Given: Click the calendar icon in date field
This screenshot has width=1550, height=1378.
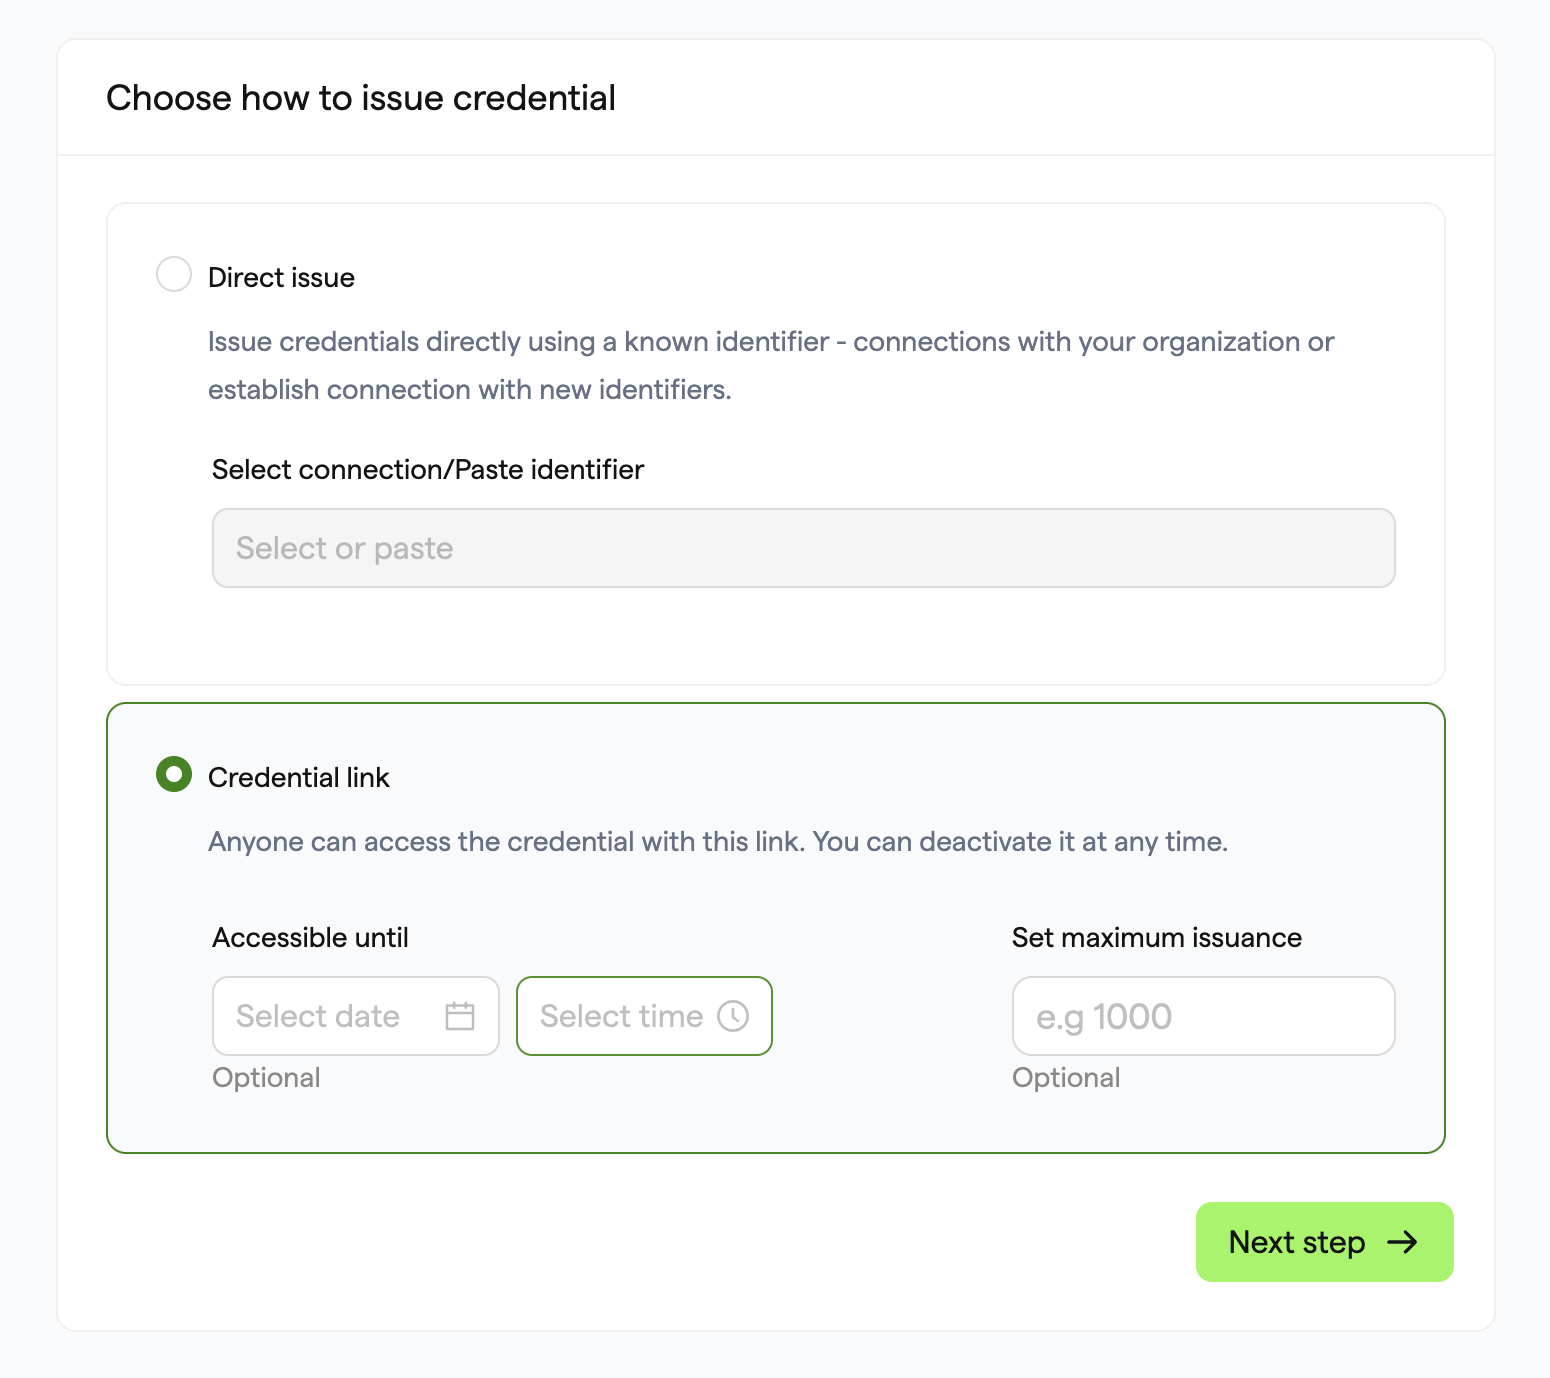Looking at the screenshot, I should point(460,1016).
